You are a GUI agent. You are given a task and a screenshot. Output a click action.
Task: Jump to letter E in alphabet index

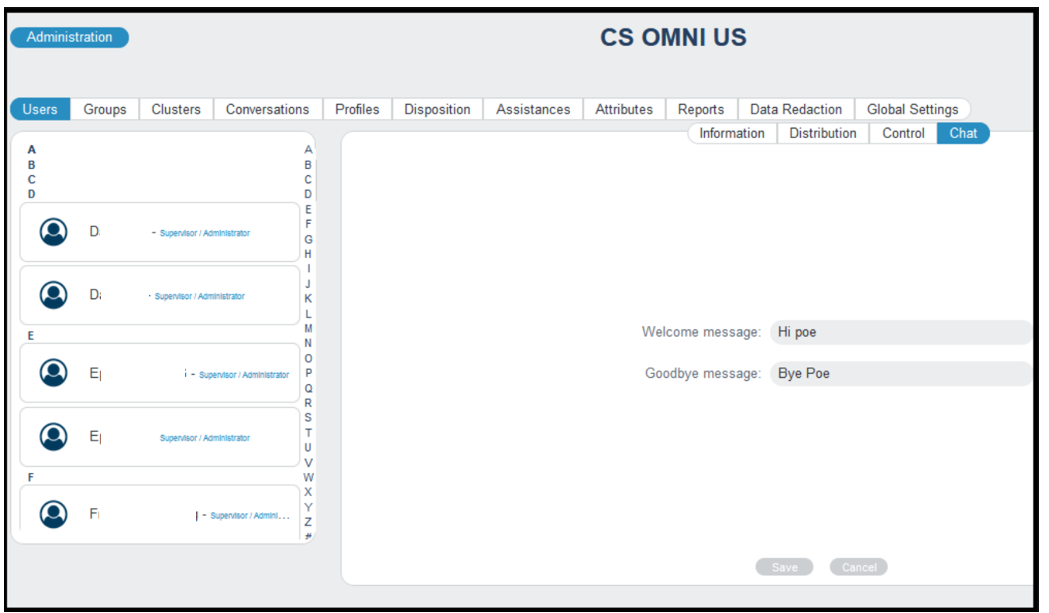pyautogui.click(x=308, y=209)
